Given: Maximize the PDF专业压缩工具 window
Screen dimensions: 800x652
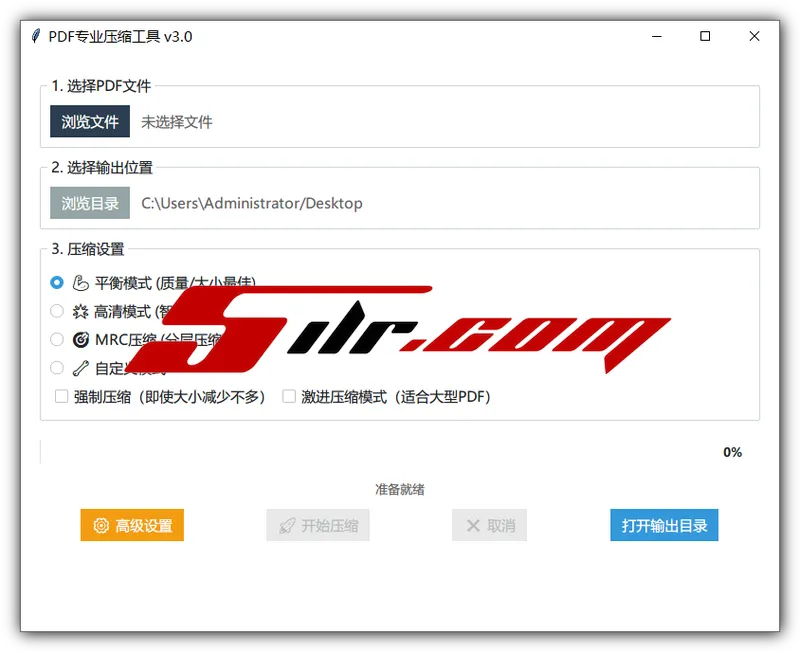Looking at the screenshot, I should point(705,36).
